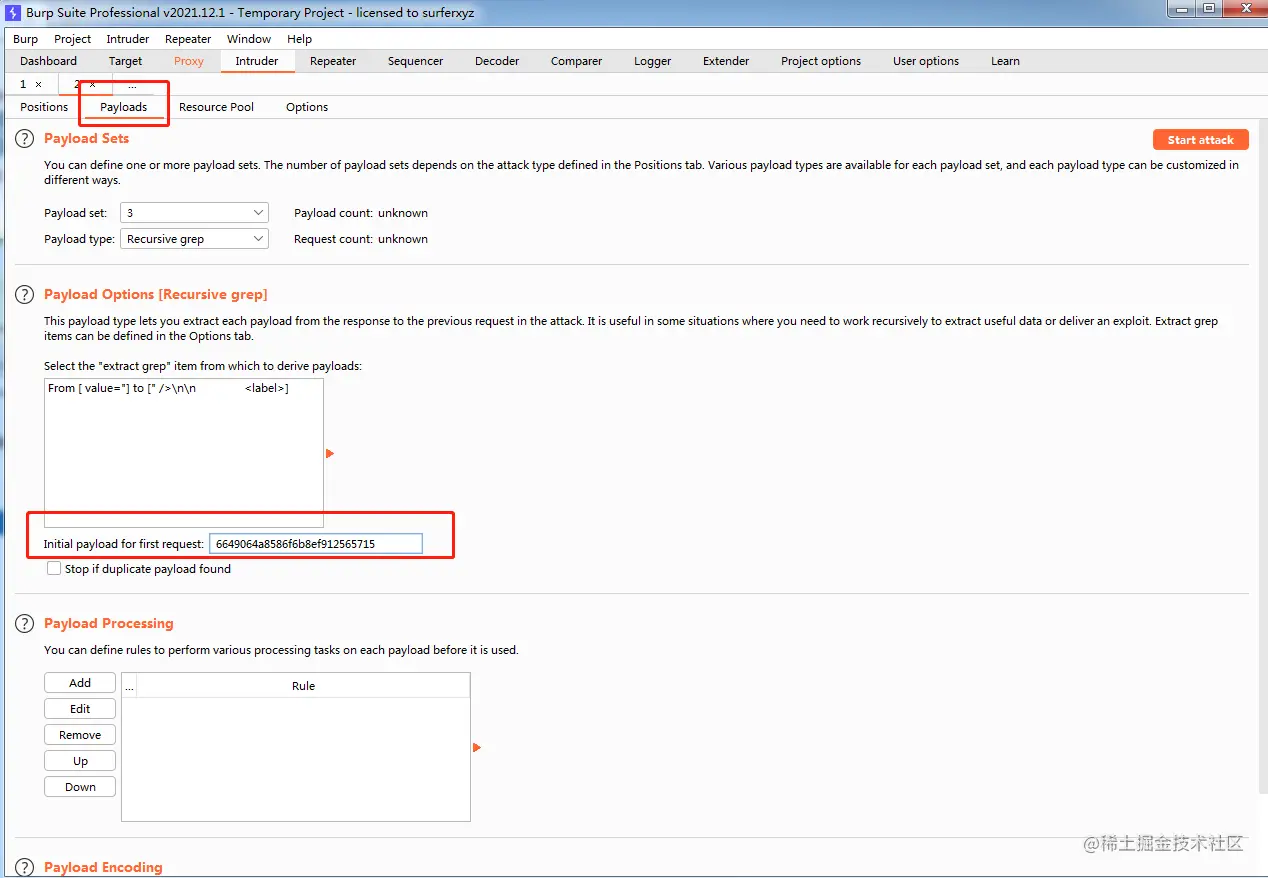
Task: Open the User options tab
Action: 926,61
